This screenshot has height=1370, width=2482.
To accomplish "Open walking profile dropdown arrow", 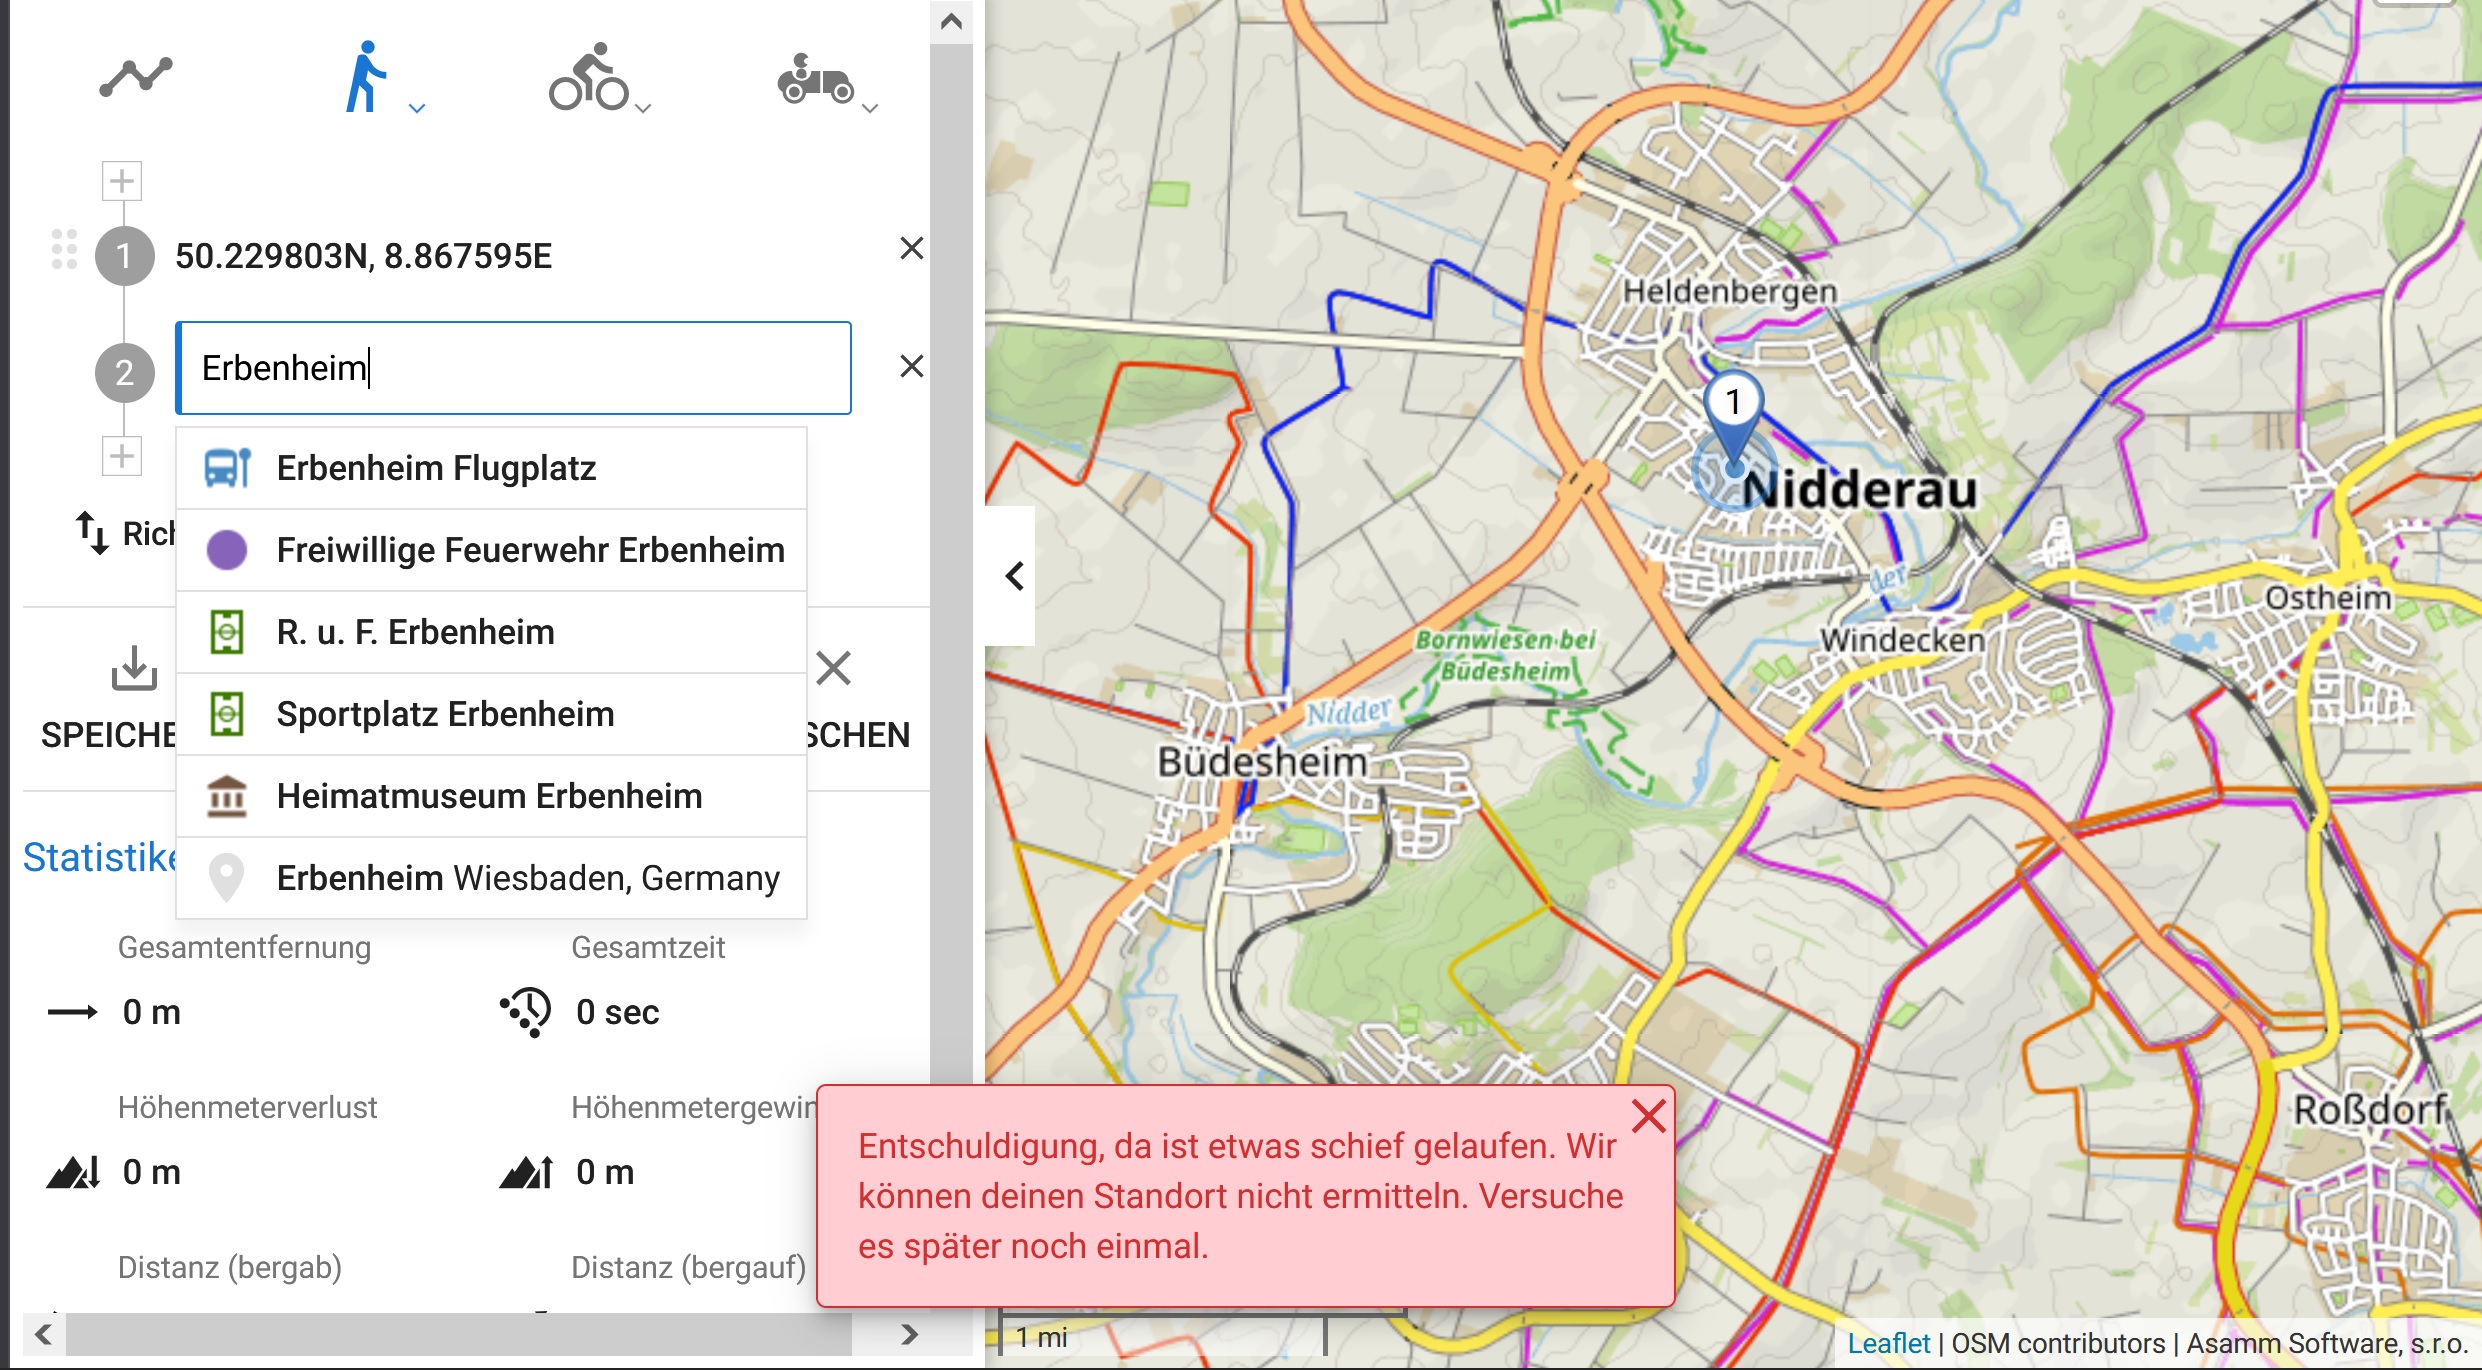I will [417, 108].
